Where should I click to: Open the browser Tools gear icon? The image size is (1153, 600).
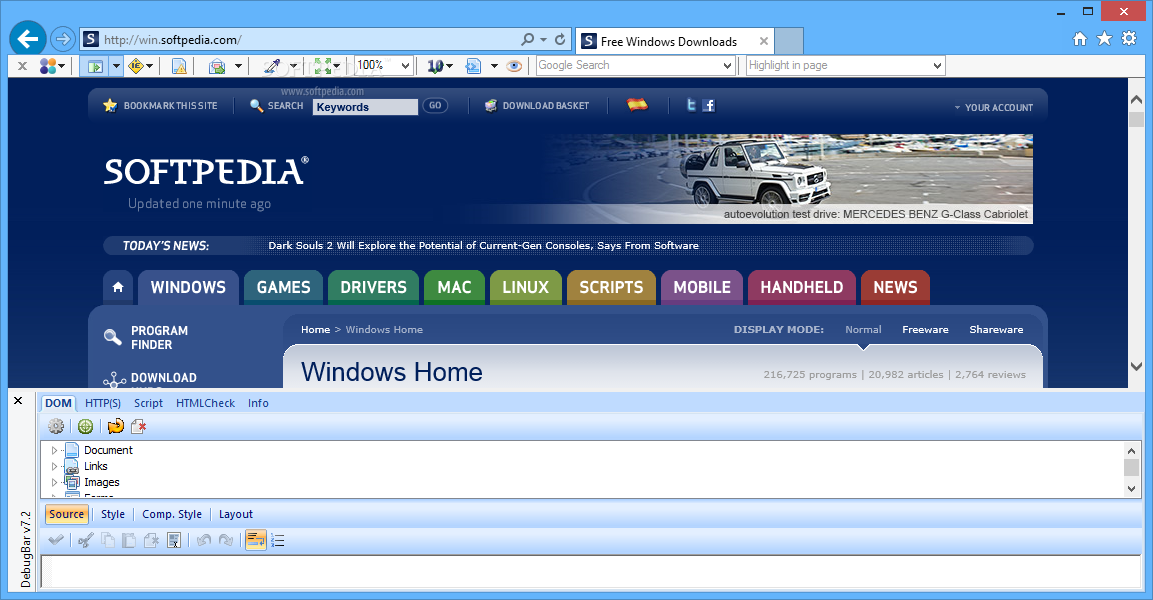point(1129,39)
